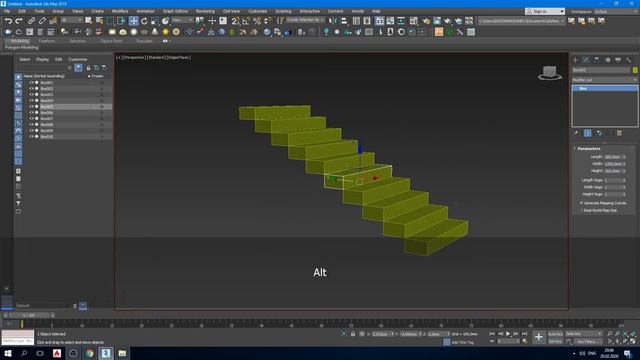
Task: Toggle visibility eye of Box001
Action: [31, 82]
